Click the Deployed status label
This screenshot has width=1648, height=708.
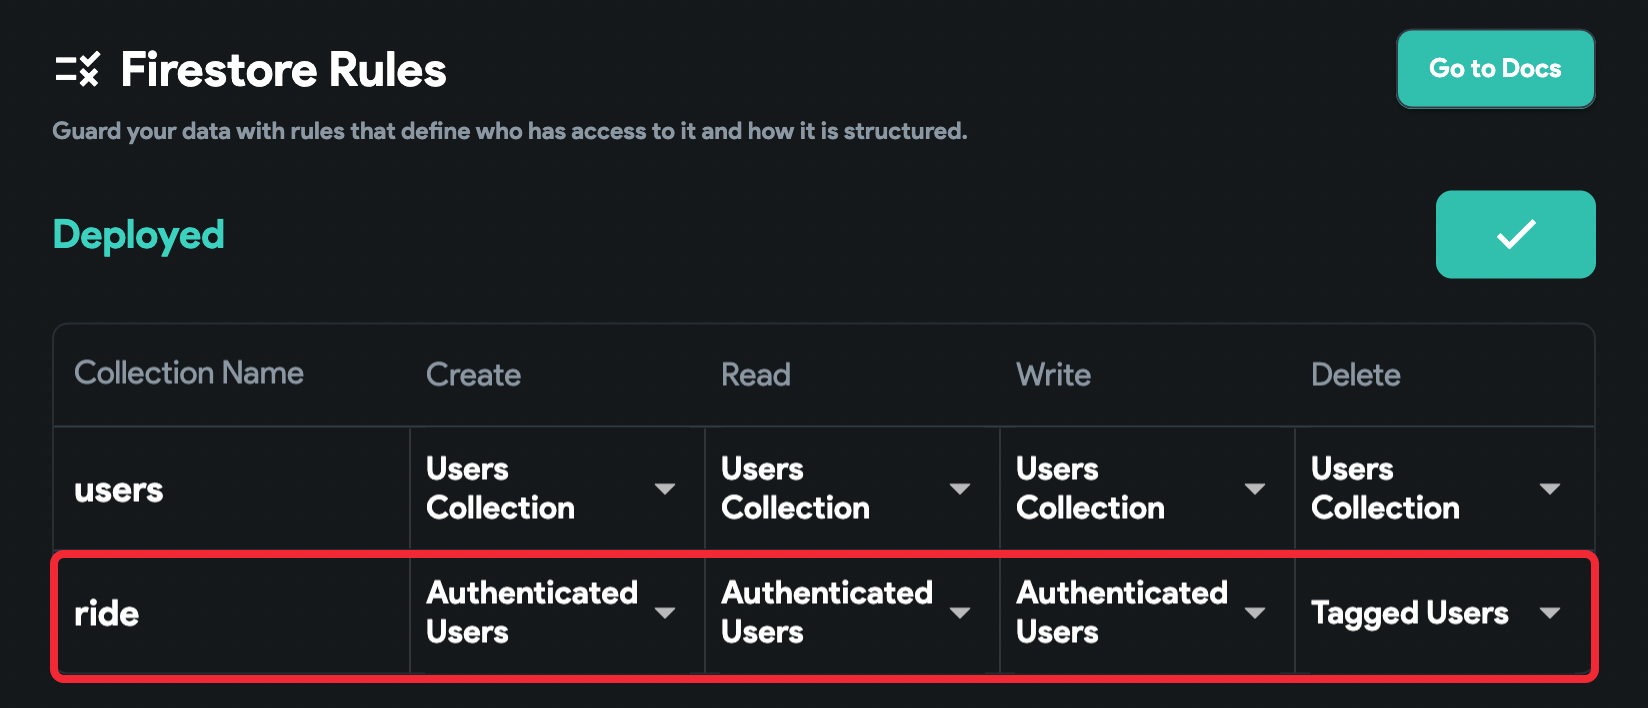138,236
